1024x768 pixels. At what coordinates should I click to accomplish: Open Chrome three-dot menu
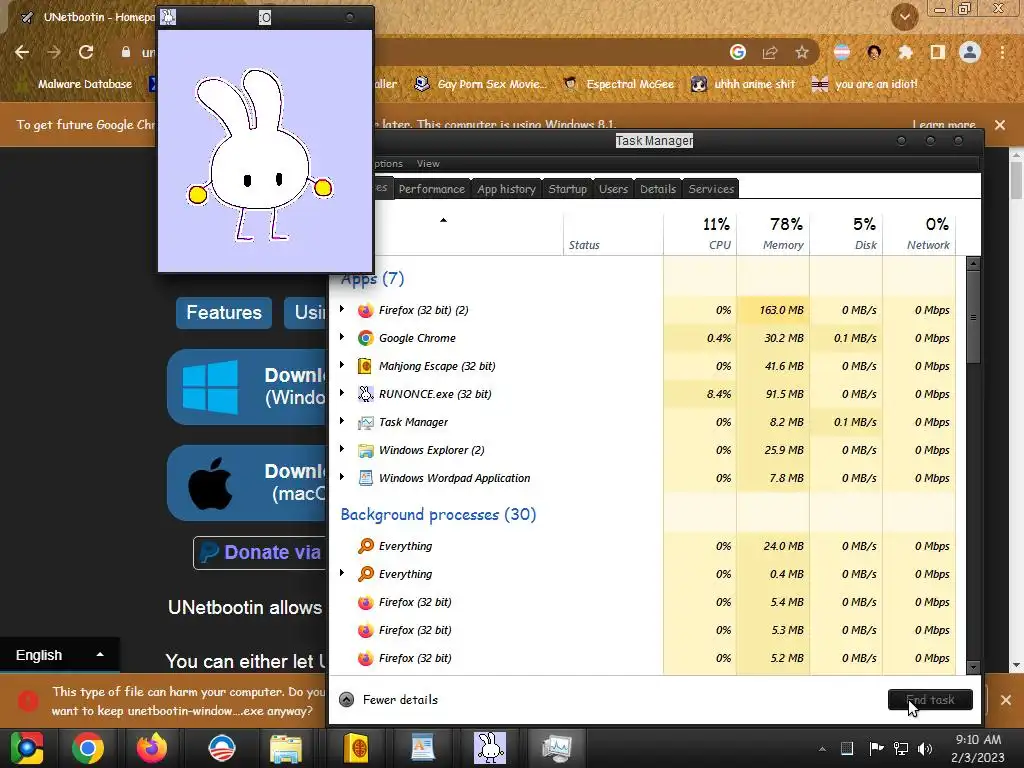click(x=1002, y=52)
